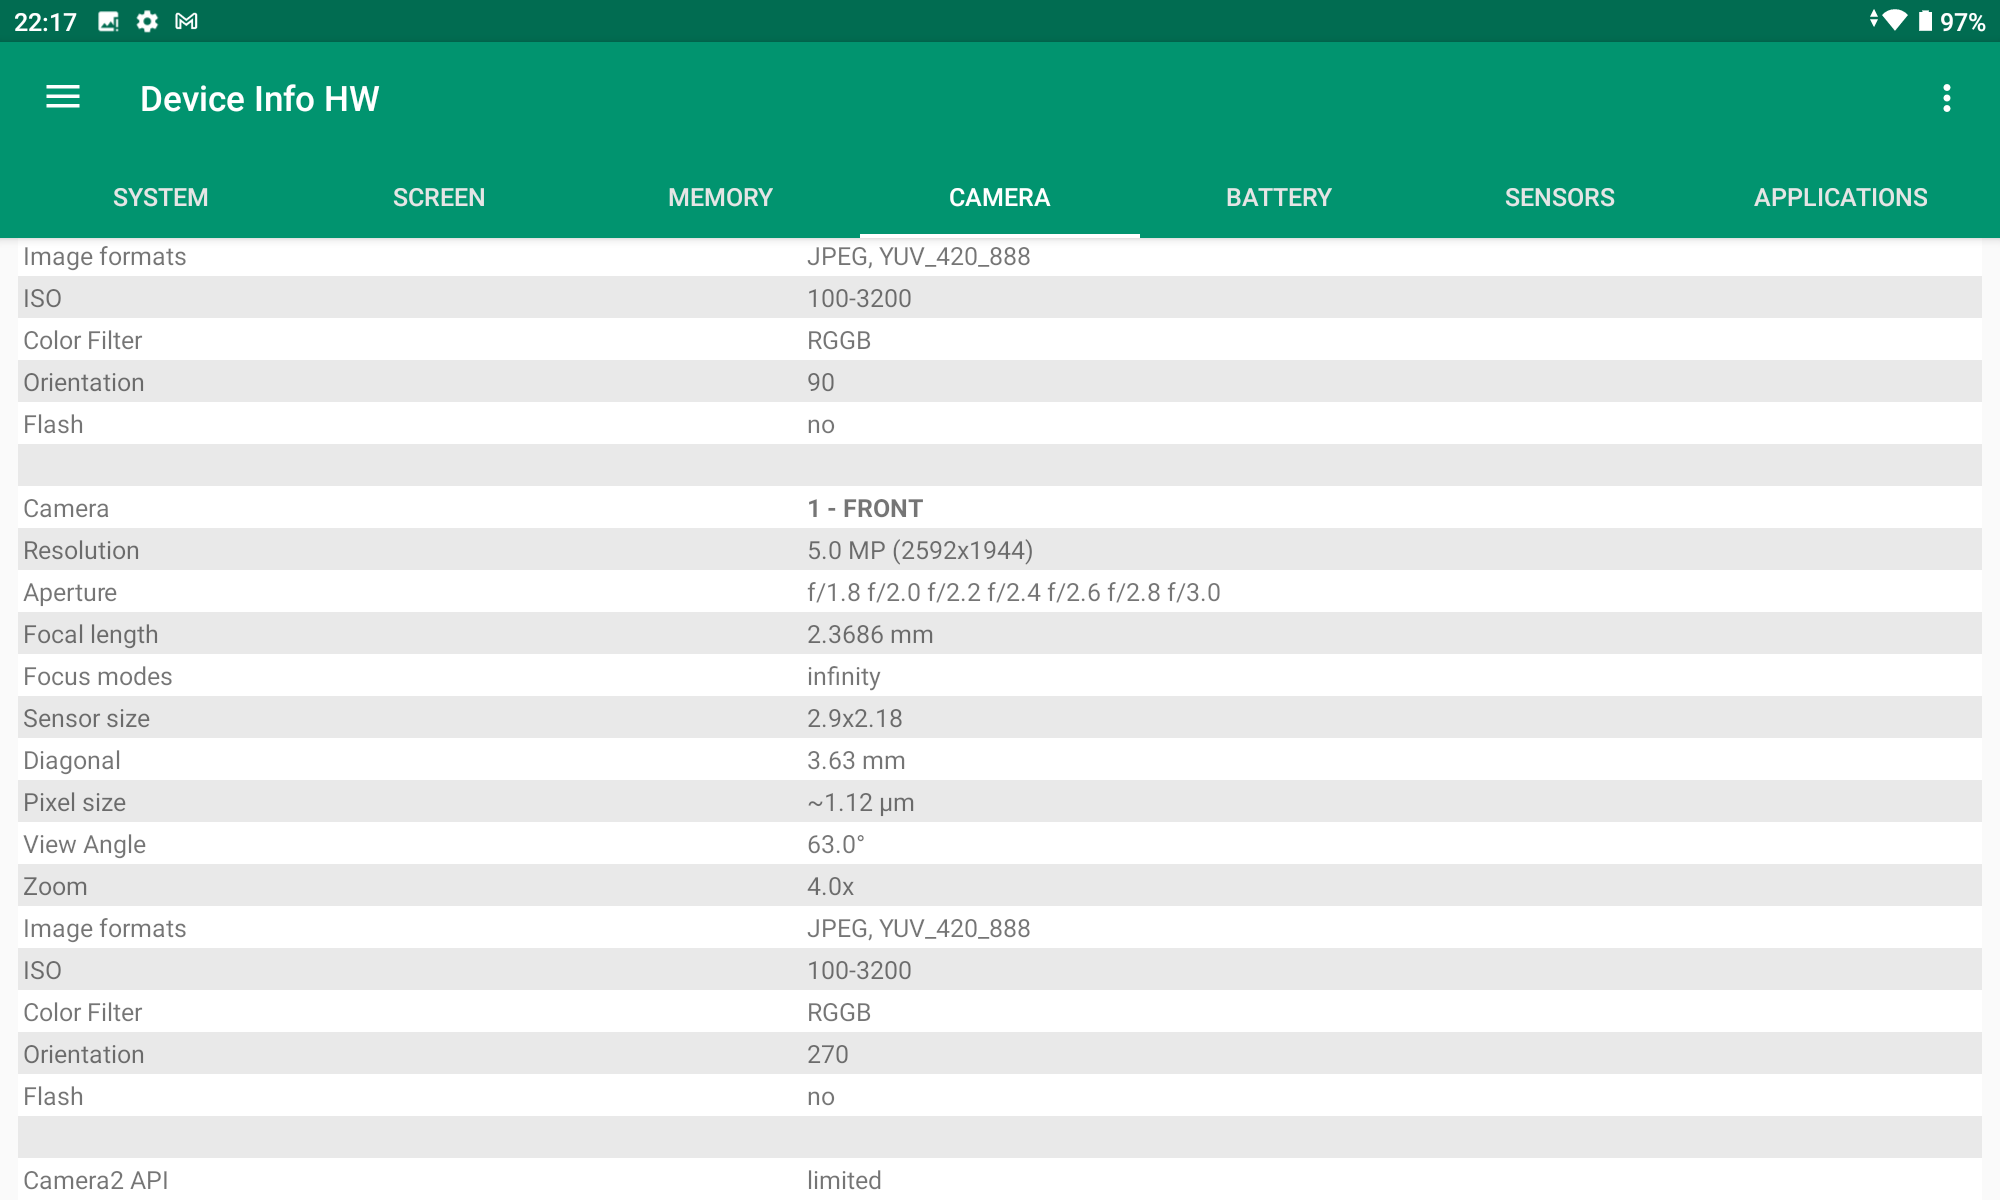Tap the Gmail notification icon

[x=186, y=21]
